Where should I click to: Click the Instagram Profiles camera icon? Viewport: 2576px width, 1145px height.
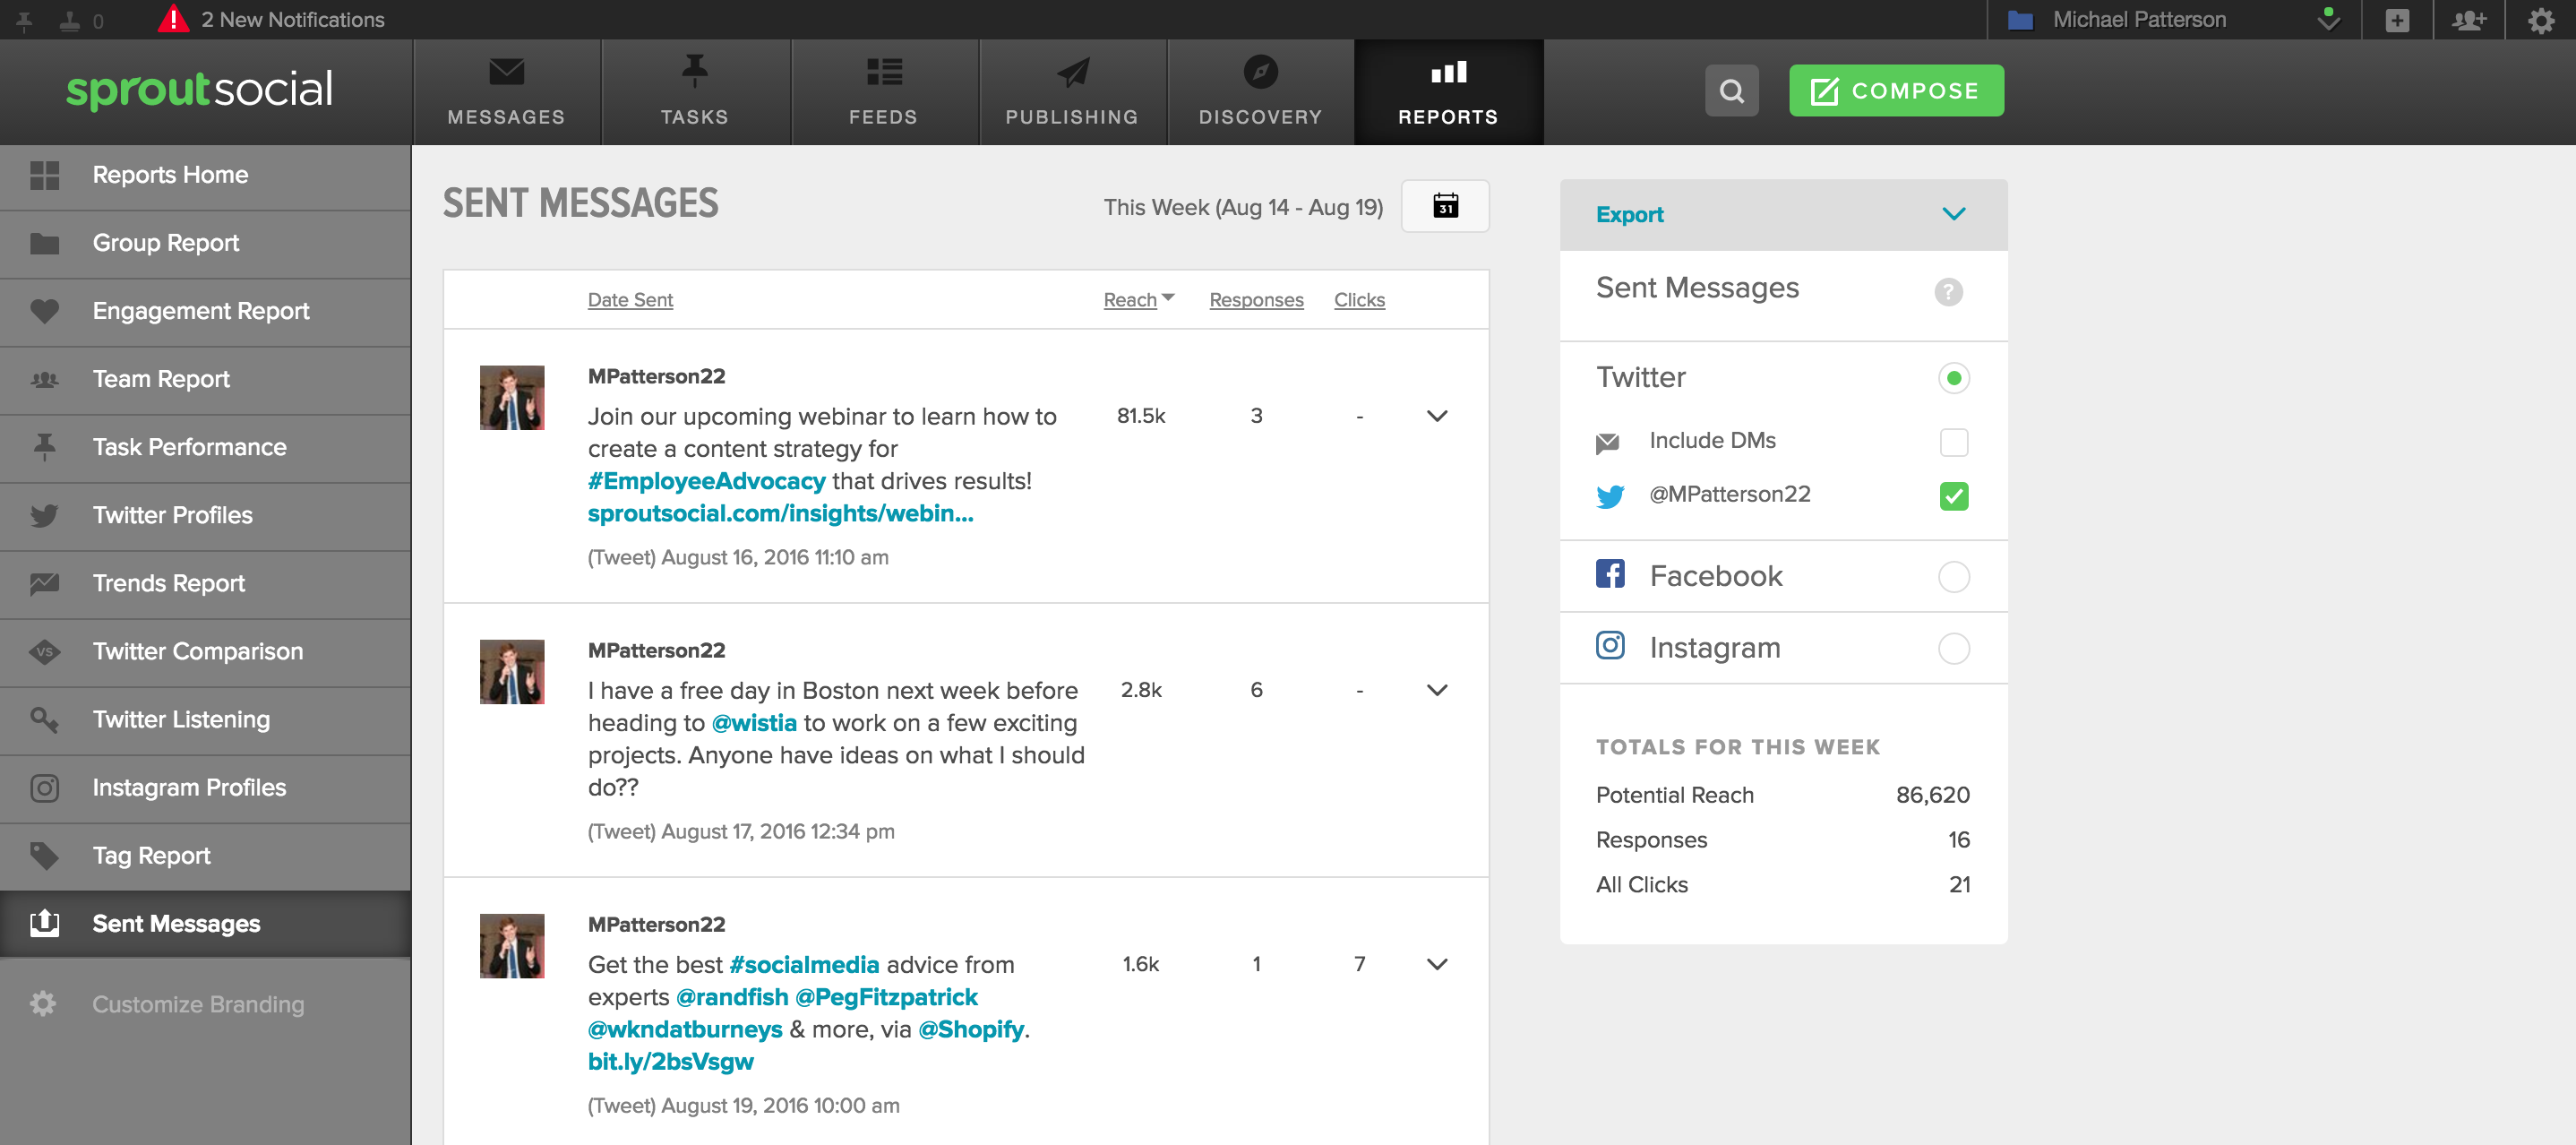44,788
